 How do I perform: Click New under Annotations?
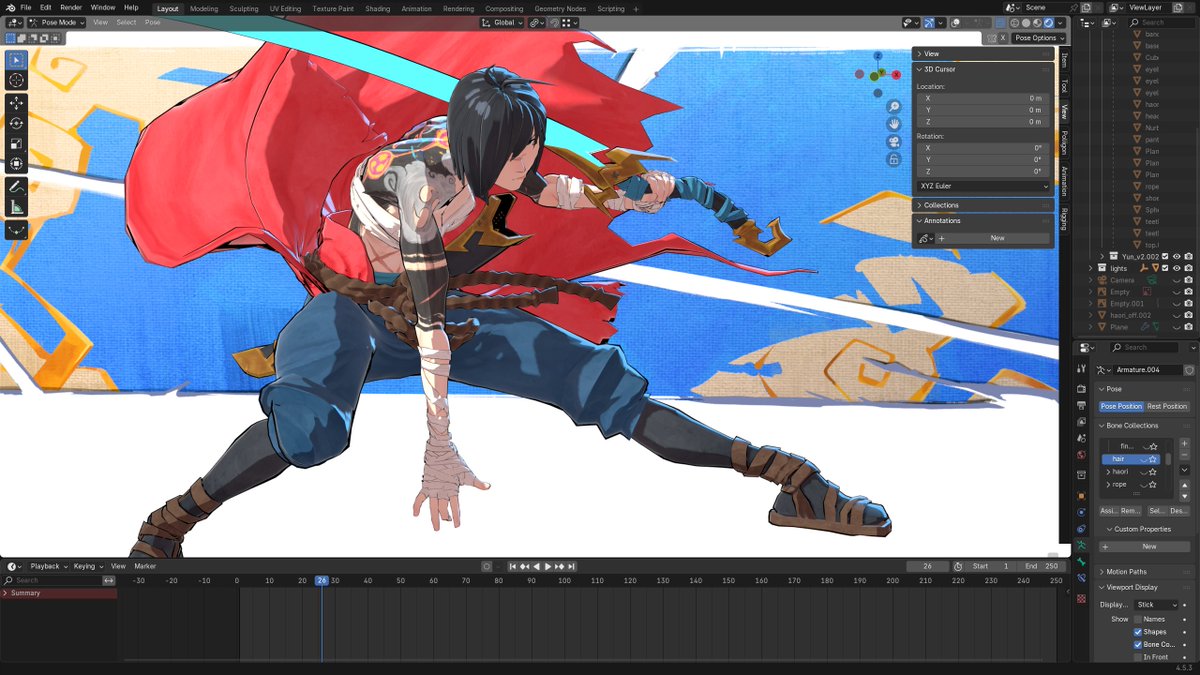[x=996, y=239]
